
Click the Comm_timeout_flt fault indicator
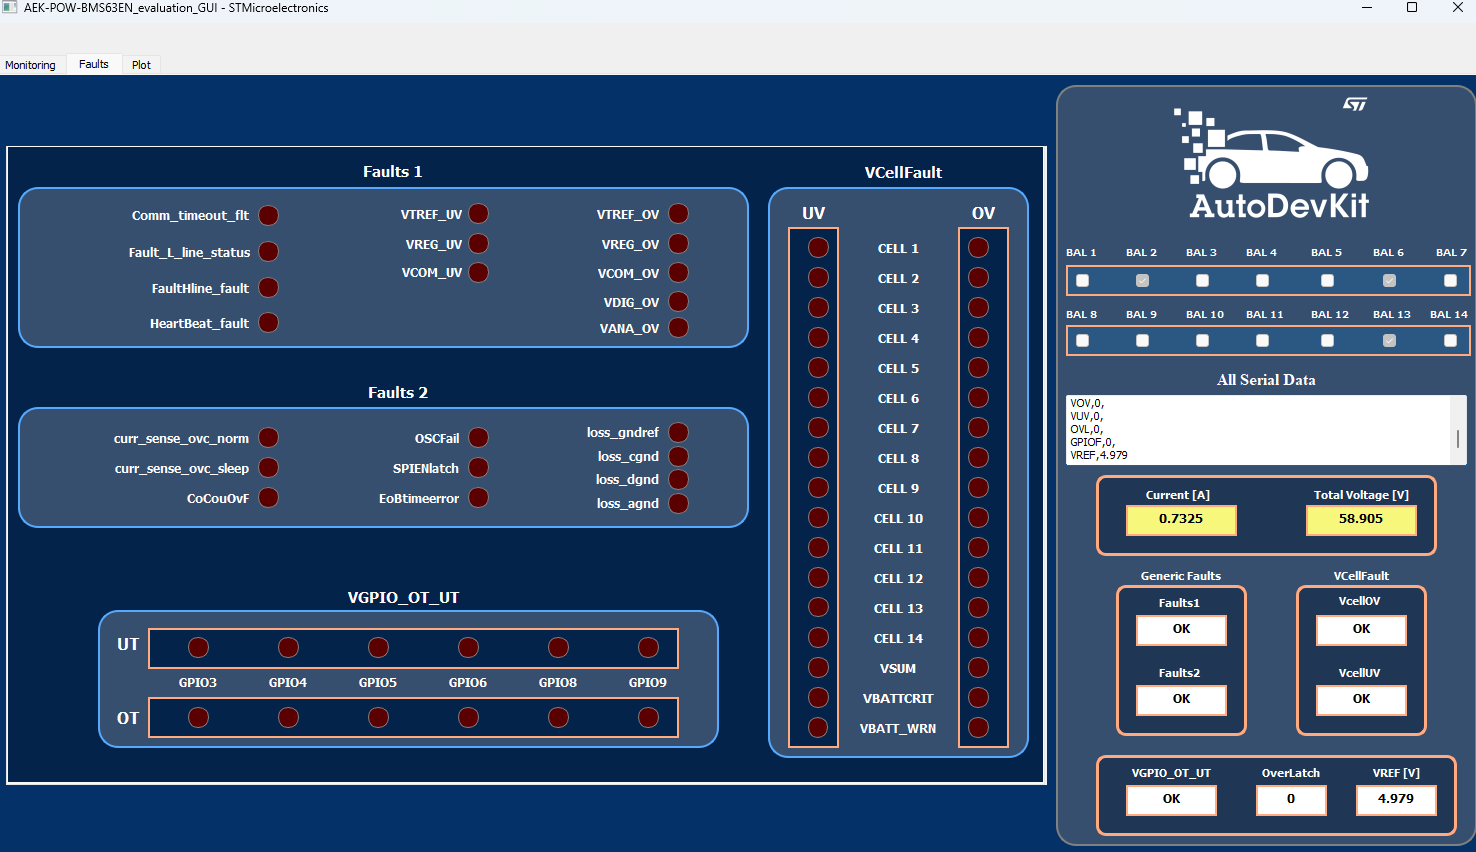point(267,214)
